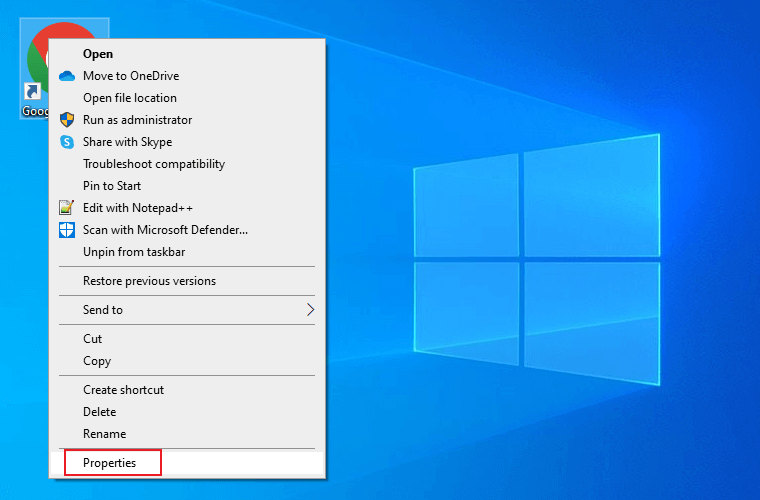
Task: Choose Rename in the context menu
Action: pyautogui.click(x=187, y=434)
